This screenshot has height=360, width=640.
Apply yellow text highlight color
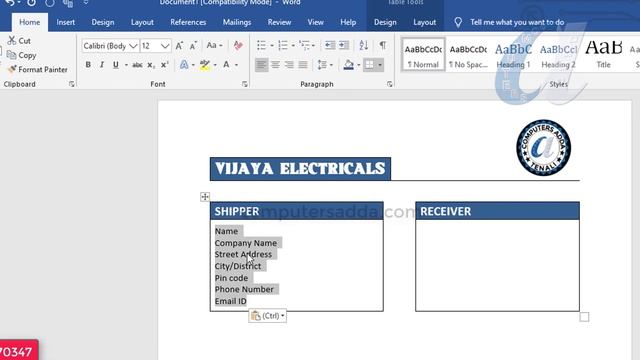click(204, 64)
